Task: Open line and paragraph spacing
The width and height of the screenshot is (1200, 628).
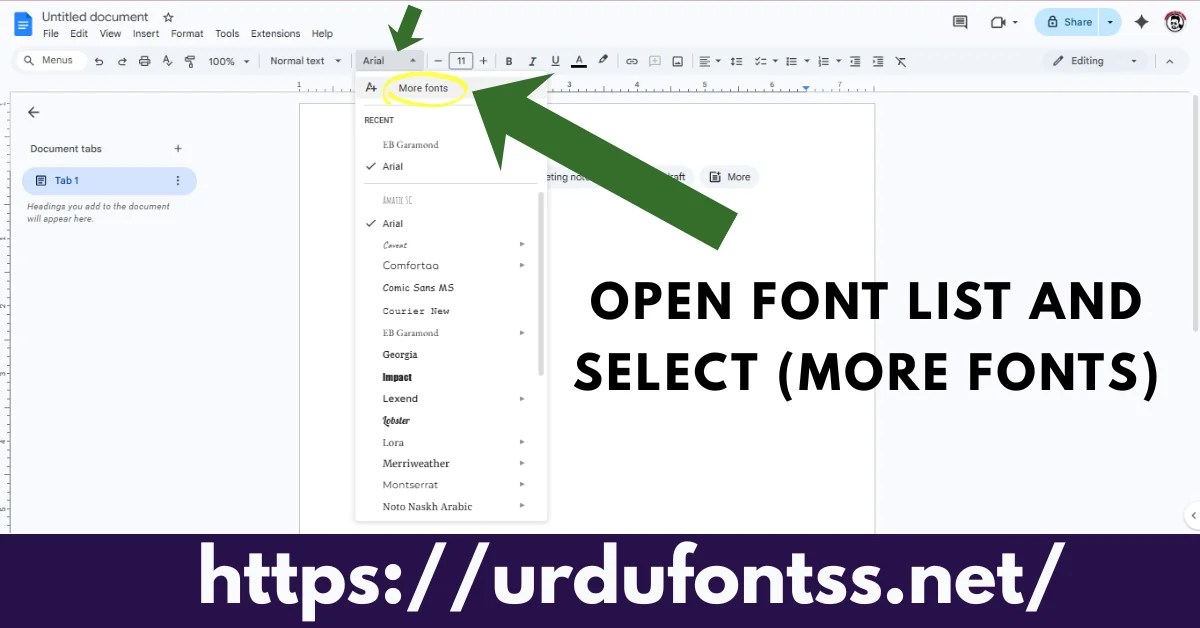Action: 737,61
